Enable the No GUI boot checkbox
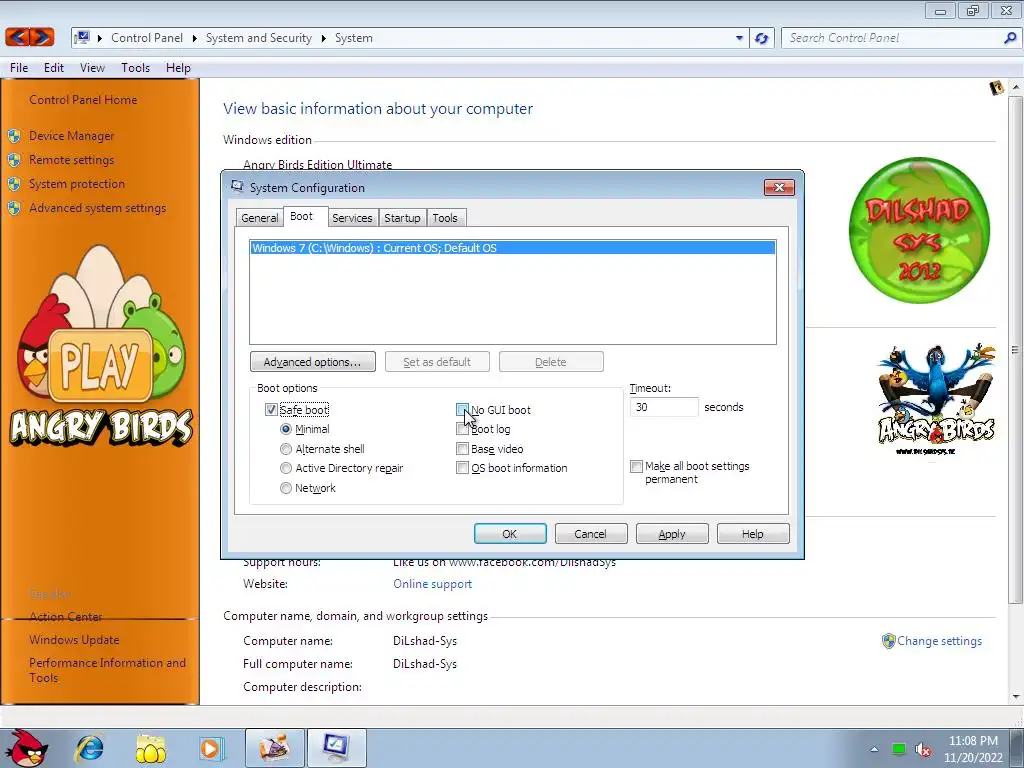 click(462, 409)
